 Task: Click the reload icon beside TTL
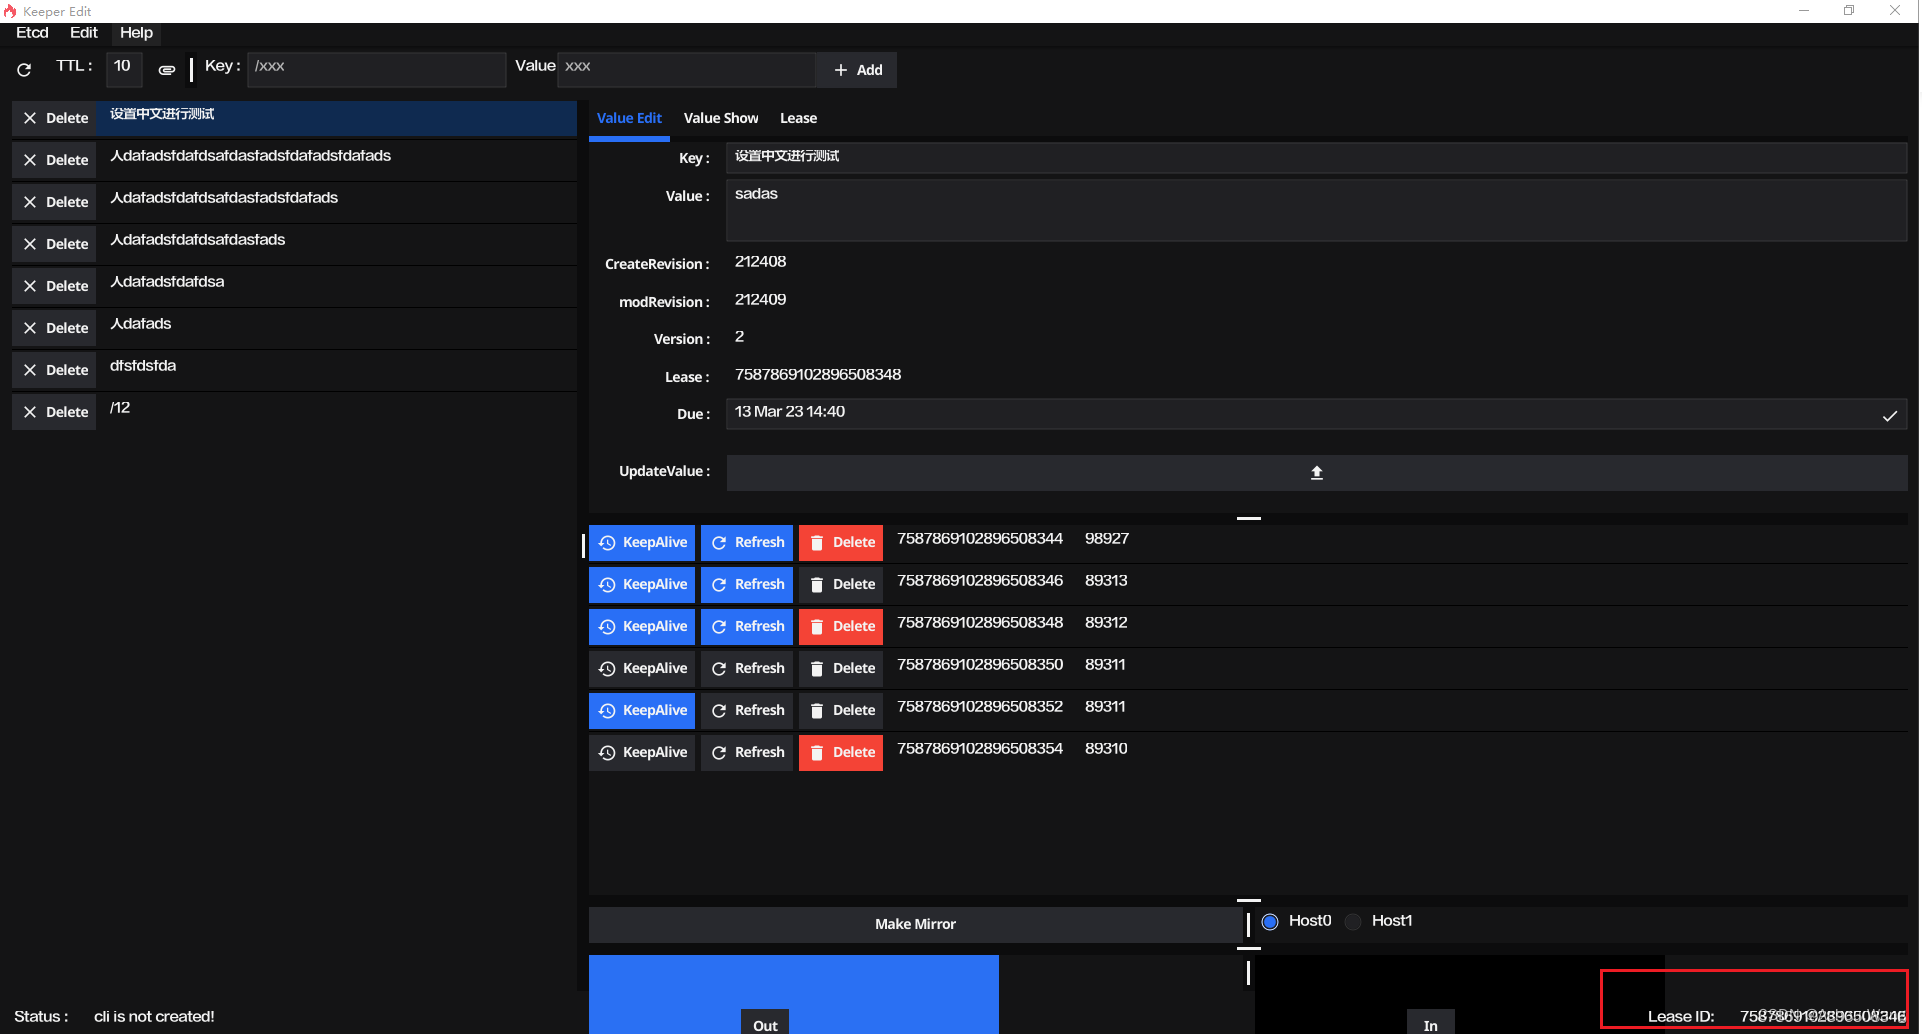[x=24, y=70]
